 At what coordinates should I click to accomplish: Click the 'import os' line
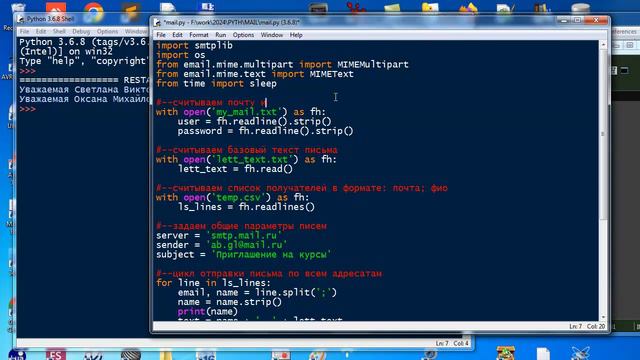point(180,55)
